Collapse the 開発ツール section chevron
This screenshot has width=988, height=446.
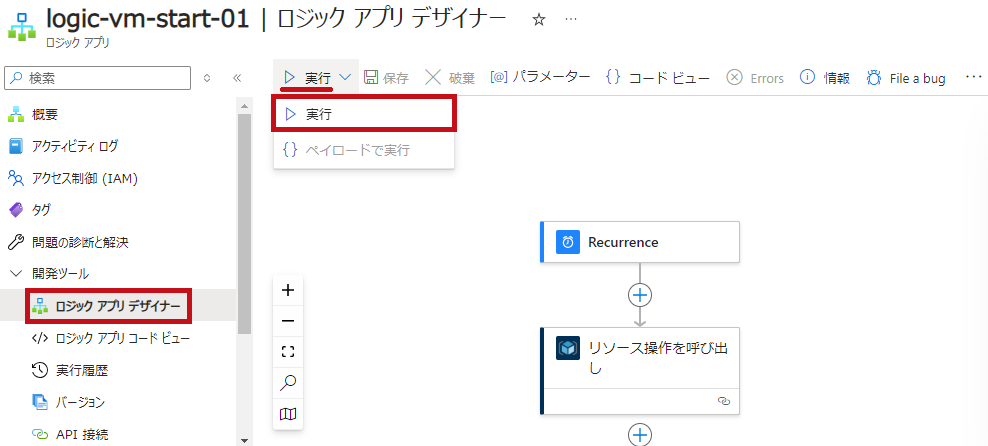[x=16, y=273]
